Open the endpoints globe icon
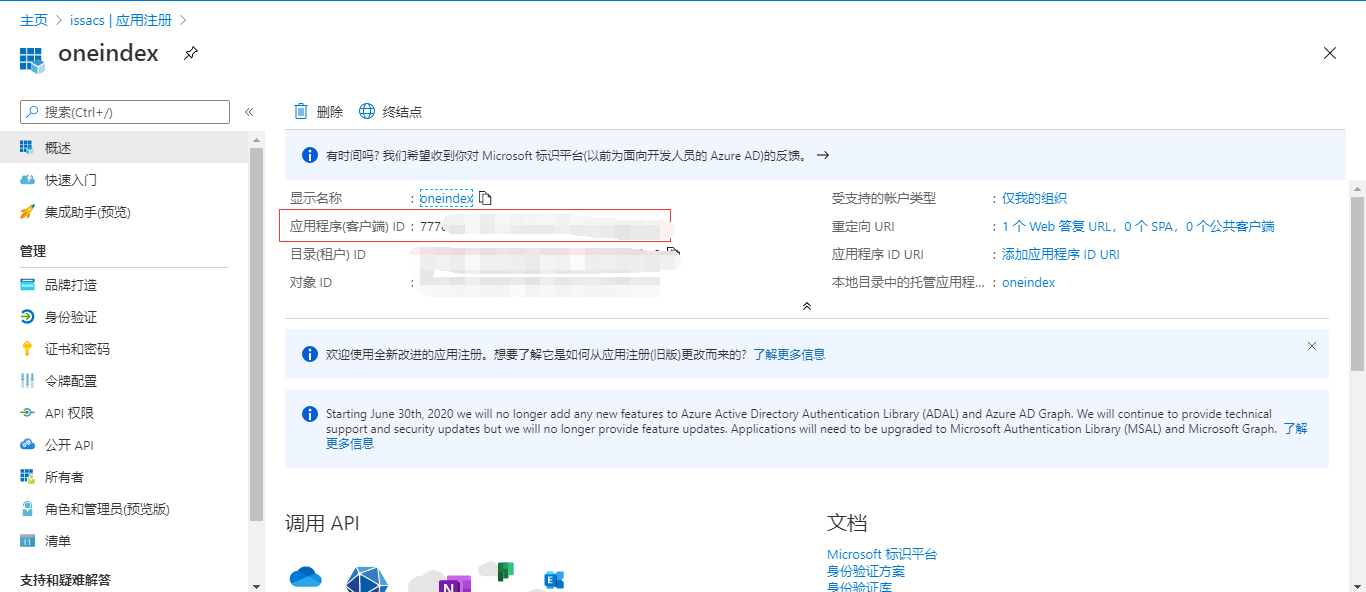Viewport: 1366px width, 592px height. point(367,111)
